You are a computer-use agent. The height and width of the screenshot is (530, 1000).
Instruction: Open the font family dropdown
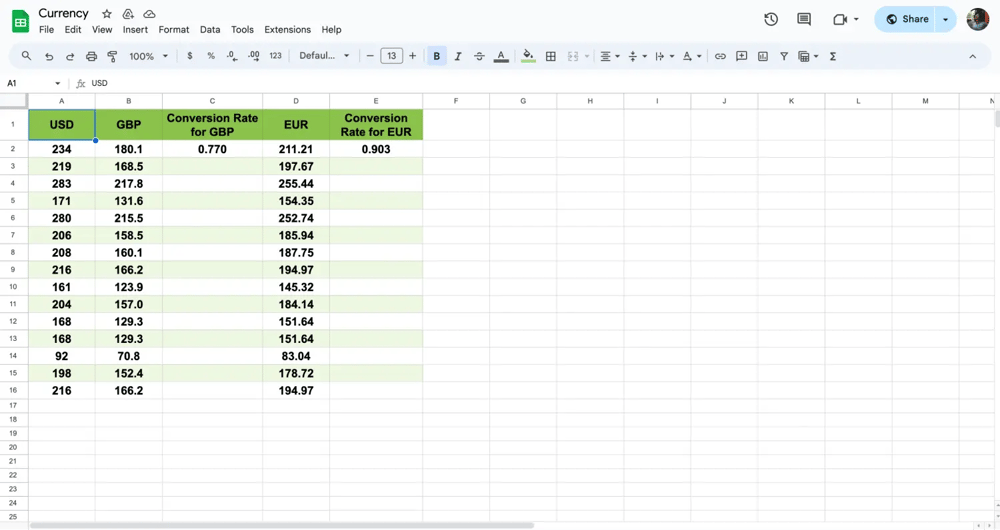point(325,57)
